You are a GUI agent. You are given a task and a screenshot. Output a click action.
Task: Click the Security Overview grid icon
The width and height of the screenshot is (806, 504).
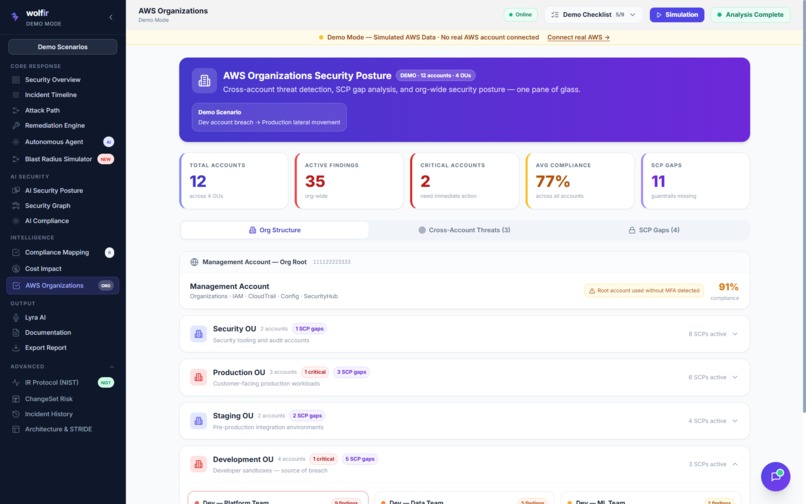pos(16,80)
